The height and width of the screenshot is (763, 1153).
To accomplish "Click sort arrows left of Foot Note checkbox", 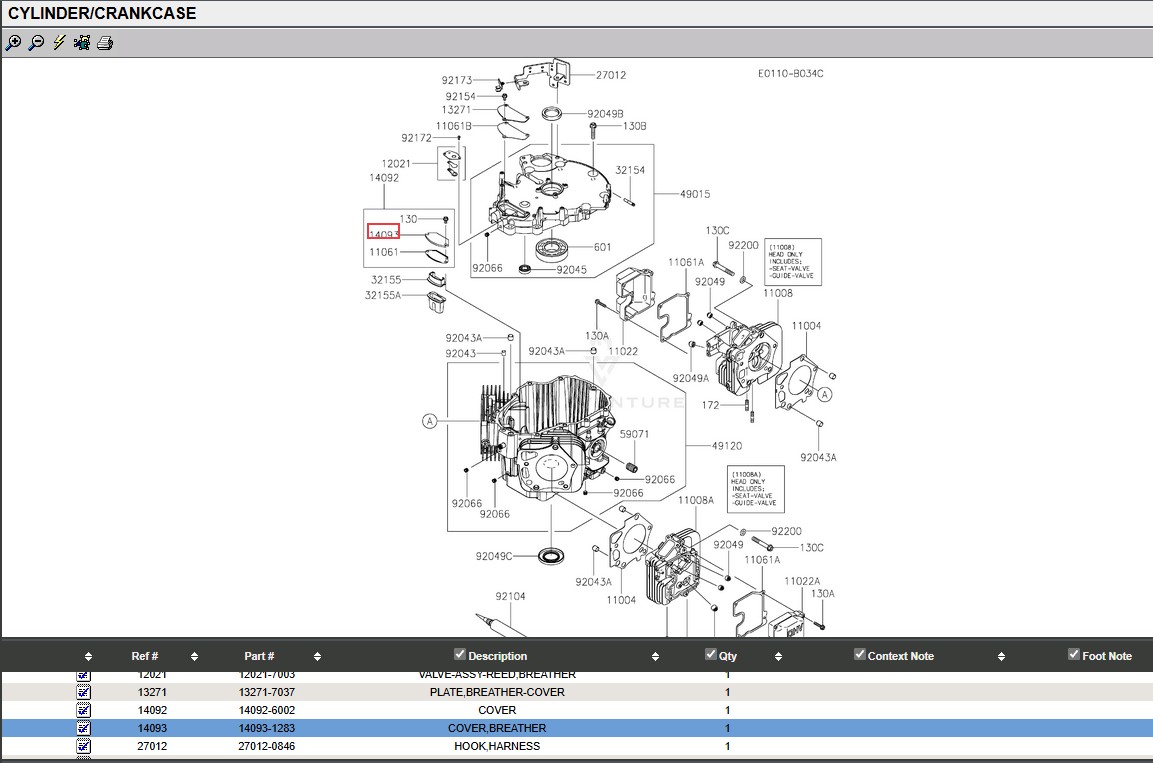I will coord(1001,657).
